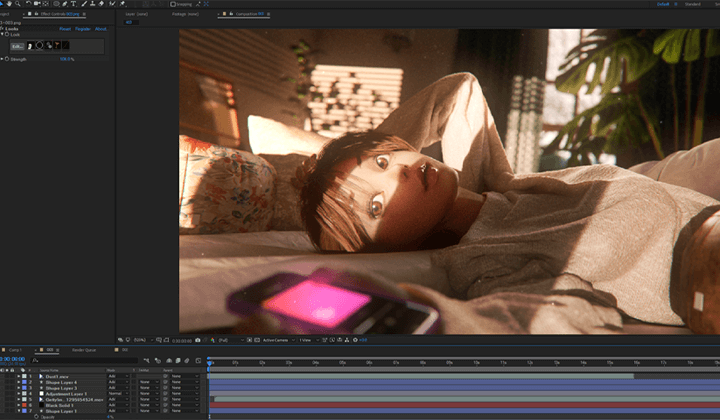Screen dimensions: 720x420
Task: Switch to the Comp 1 timeline tab
Action: point(15,350)
